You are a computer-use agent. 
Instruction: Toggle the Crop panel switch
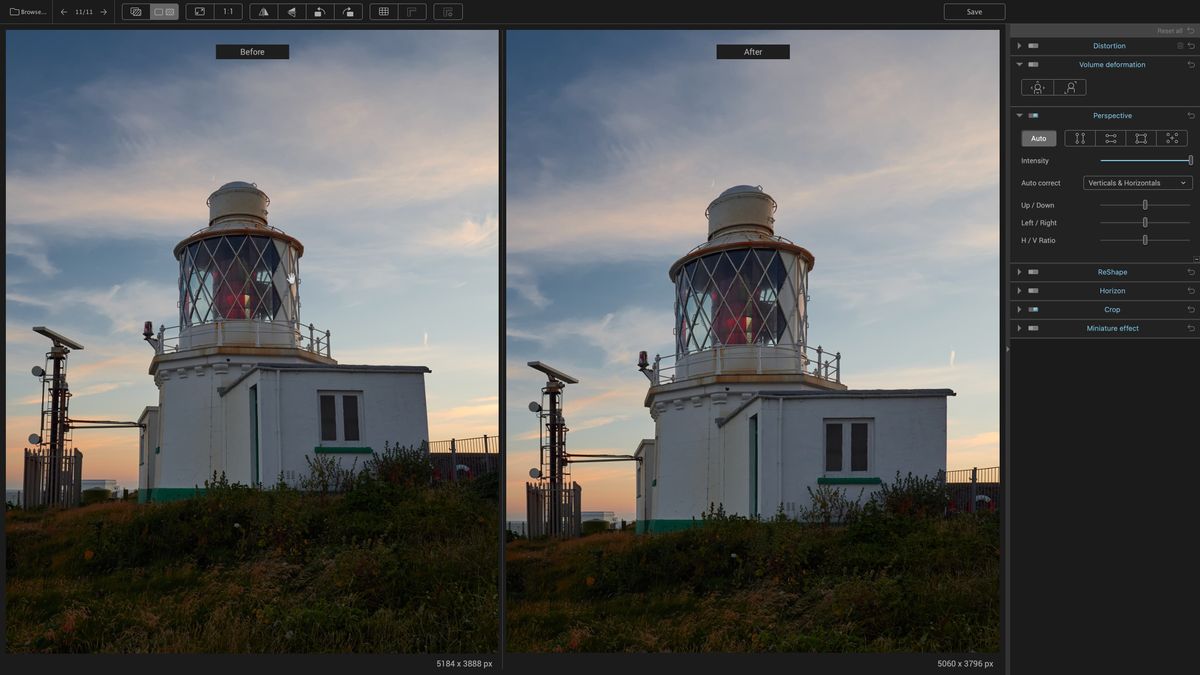(1033, 309)
